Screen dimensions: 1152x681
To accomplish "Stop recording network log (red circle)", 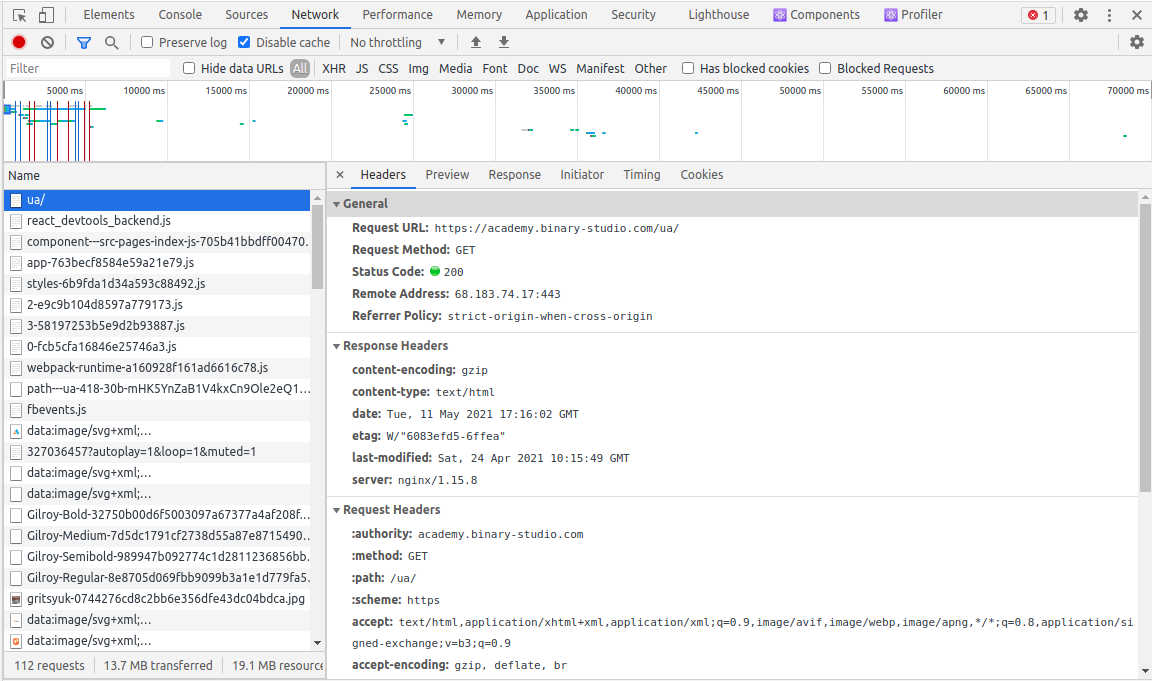I will coord(19,43).
